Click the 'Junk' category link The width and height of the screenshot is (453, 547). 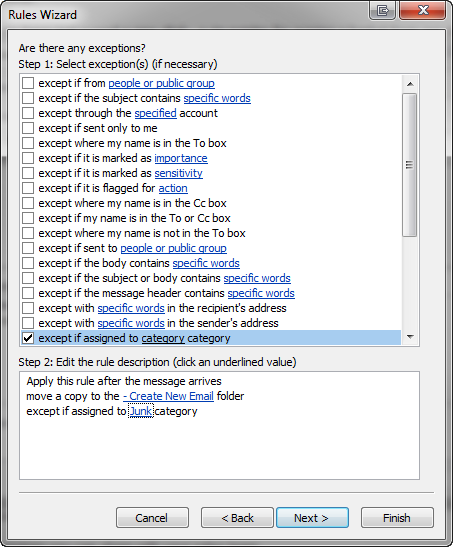coord(141,411)
